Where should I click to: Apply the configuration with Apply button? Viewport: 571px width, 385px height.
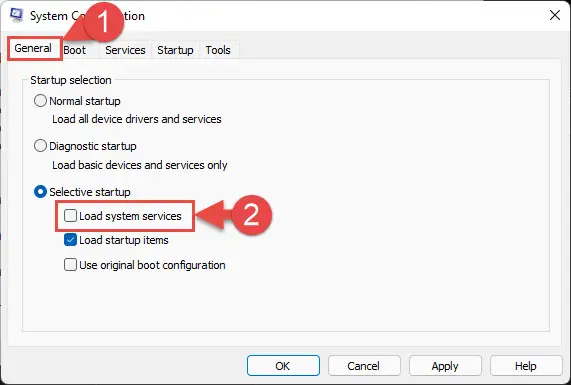coord(445,365)
